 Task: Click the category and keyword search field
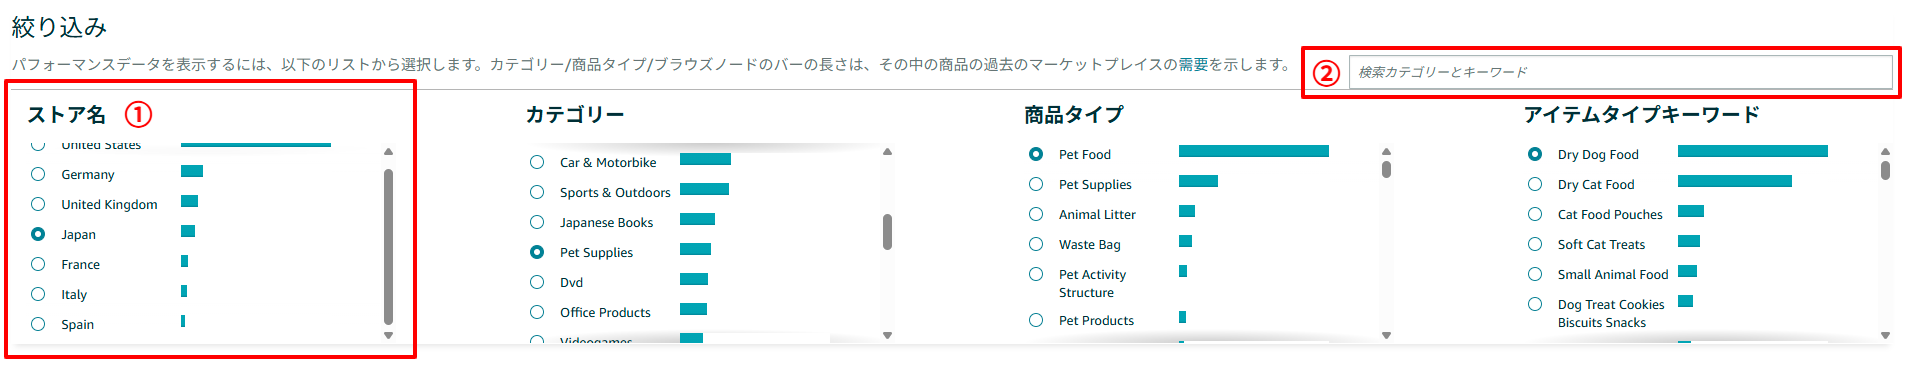click(1620, 72)
